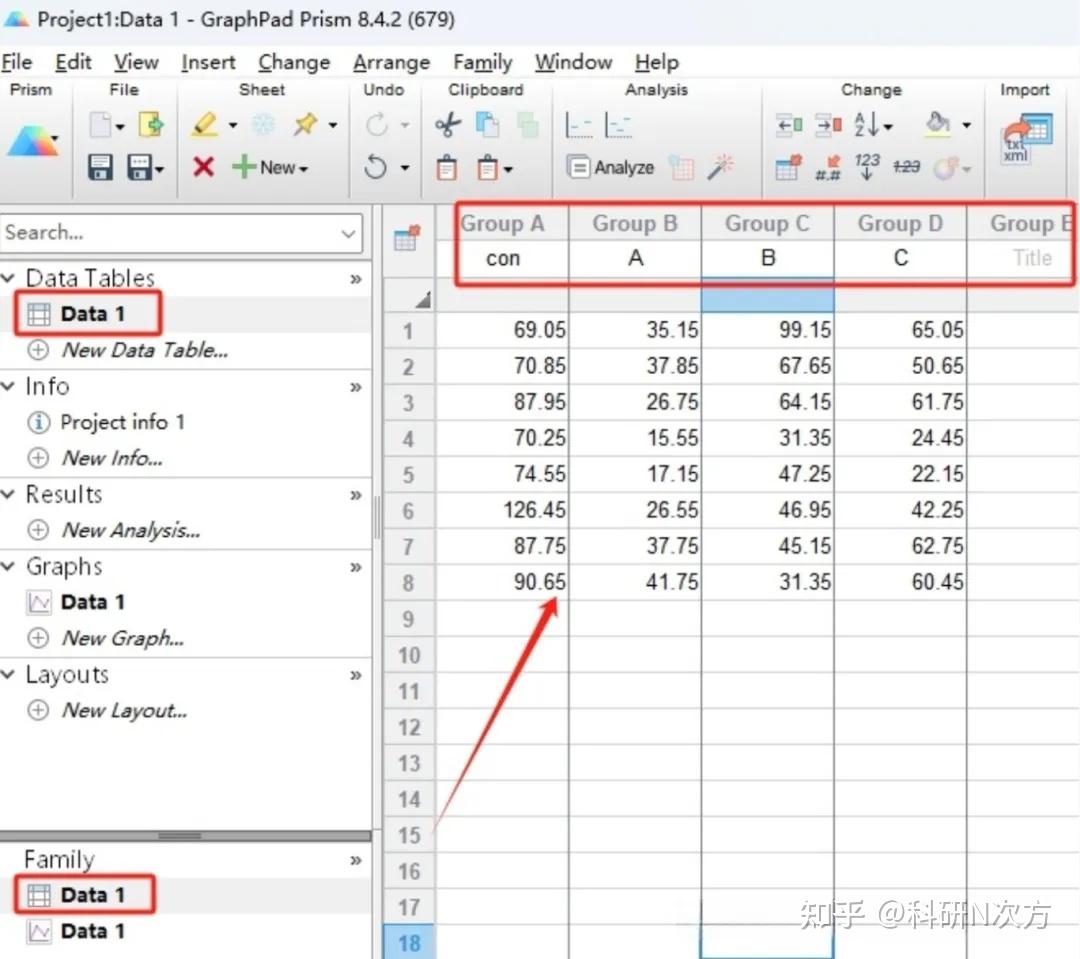Click the pushpin sheet icon
The height and width of the screenshot is (959, 1080).
pos(305,125)
